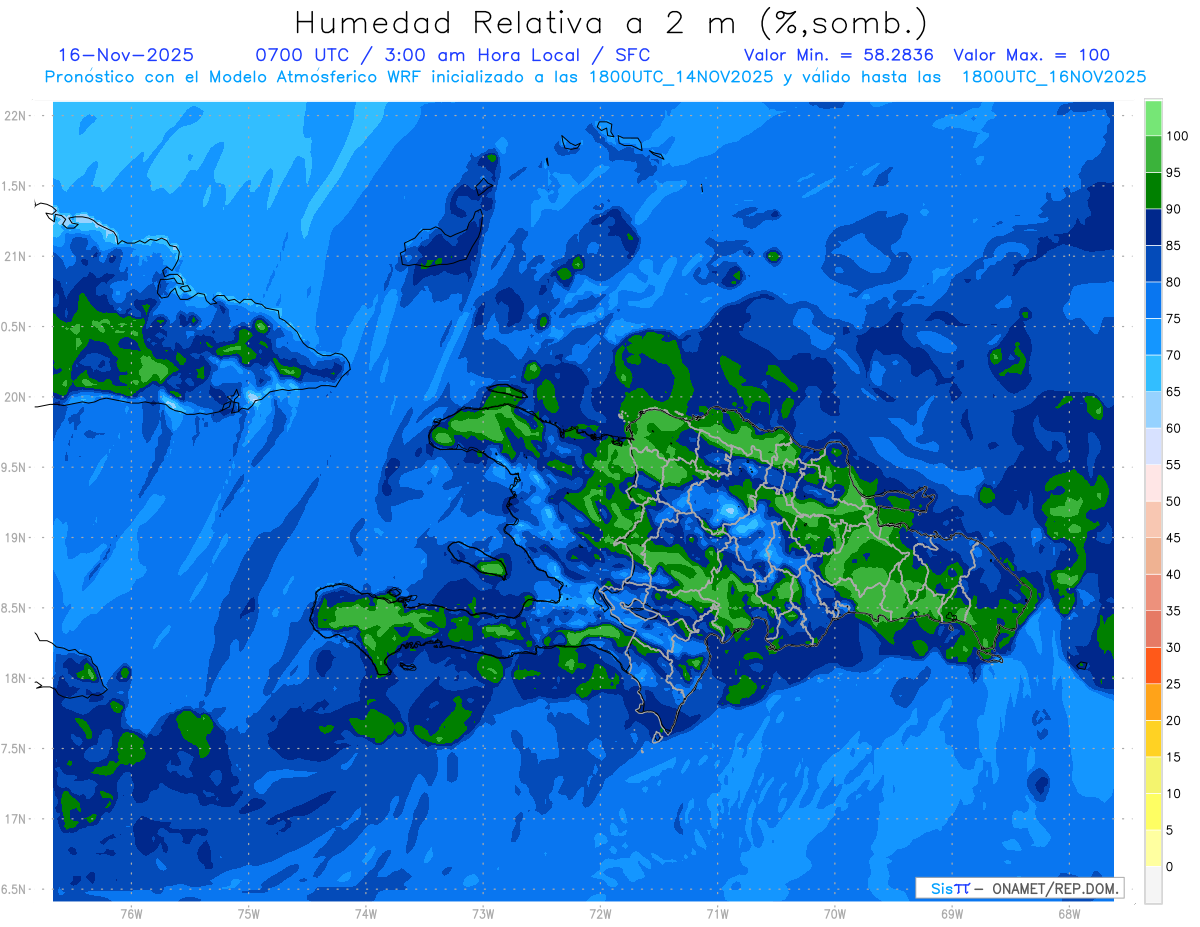This screenshot has height=927, width=1200.
Task: Click the orange-red legend swatch between 25 and 30
Action: [x=1153, y=665]
